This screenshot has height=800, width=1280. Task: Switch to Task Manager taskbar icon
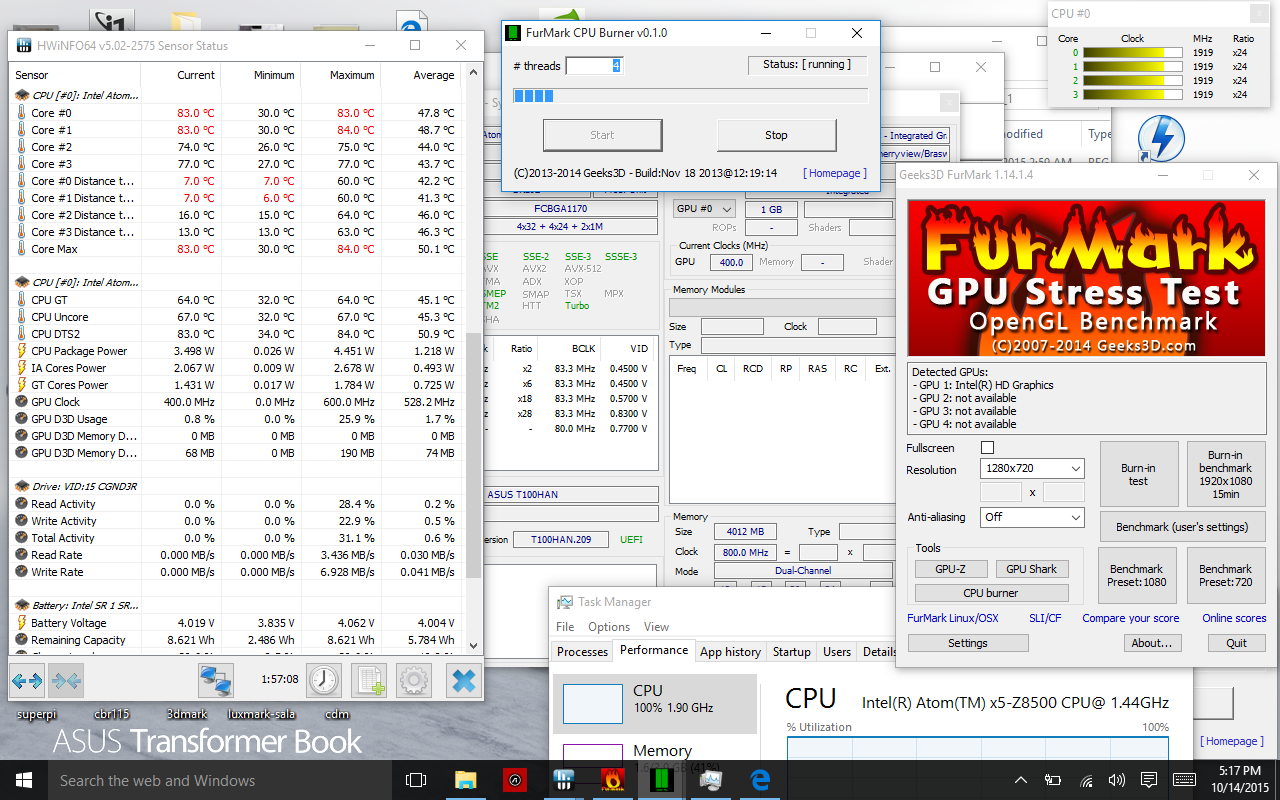(711, 780)
